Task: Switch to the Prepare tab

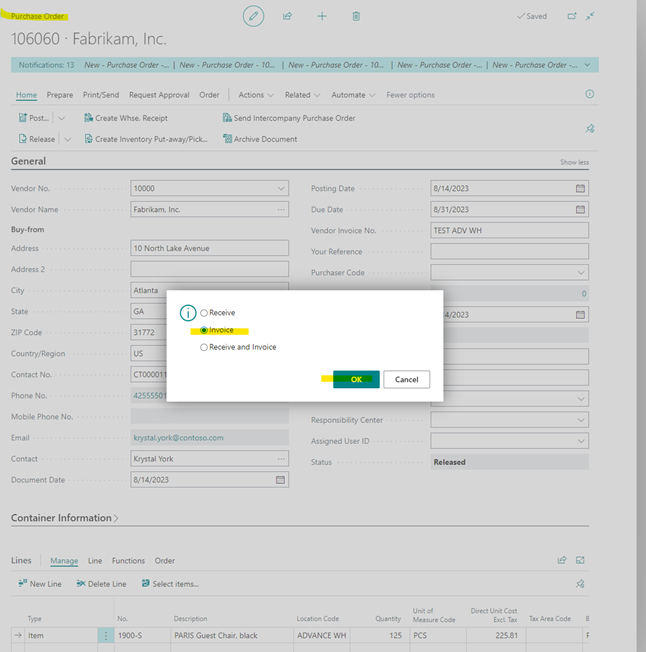Action: tap(60, 95)
